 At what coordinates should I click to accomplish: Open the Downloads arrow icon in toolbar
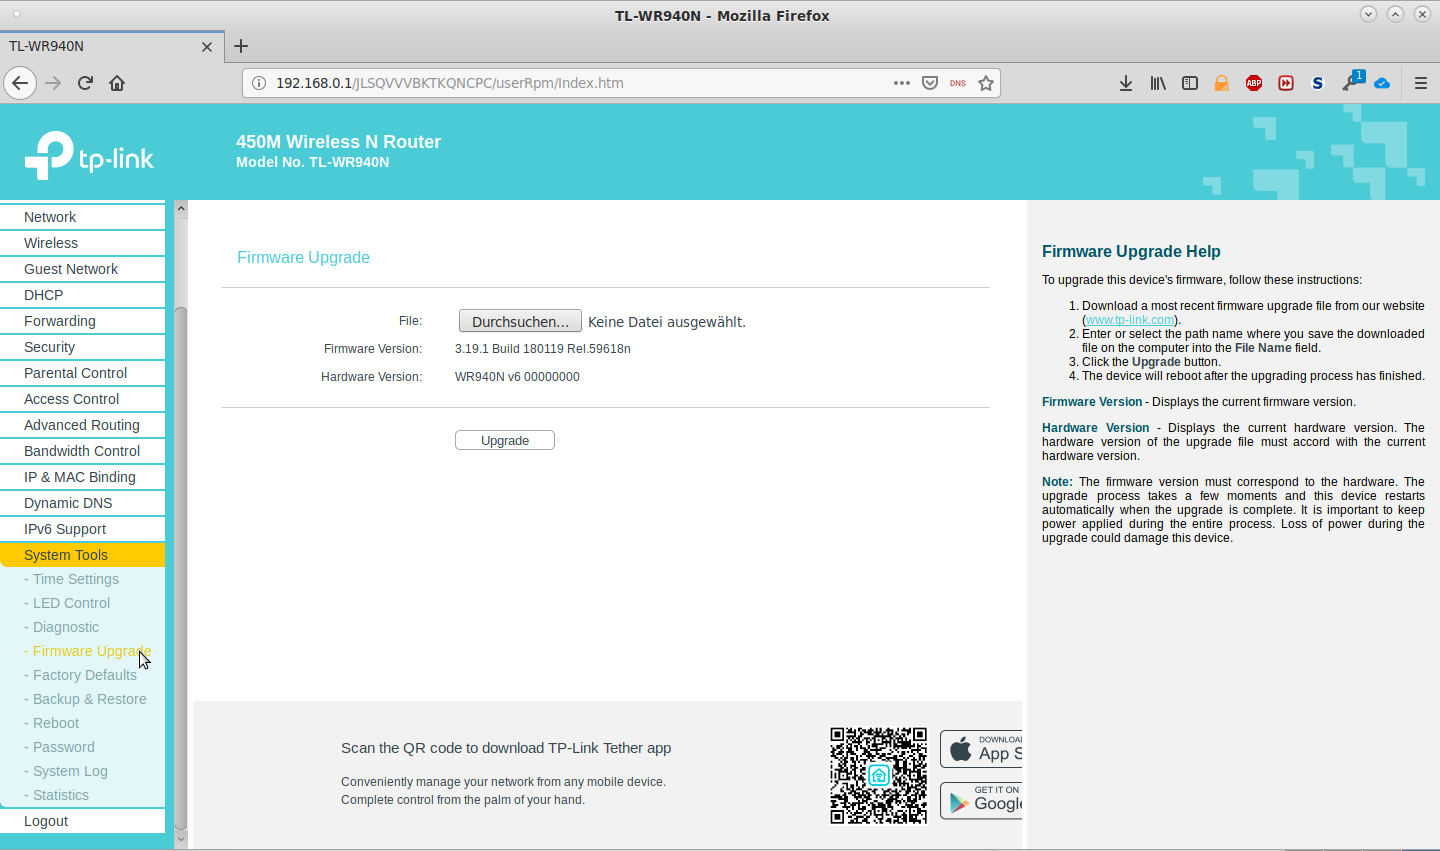pos(1125,83)
